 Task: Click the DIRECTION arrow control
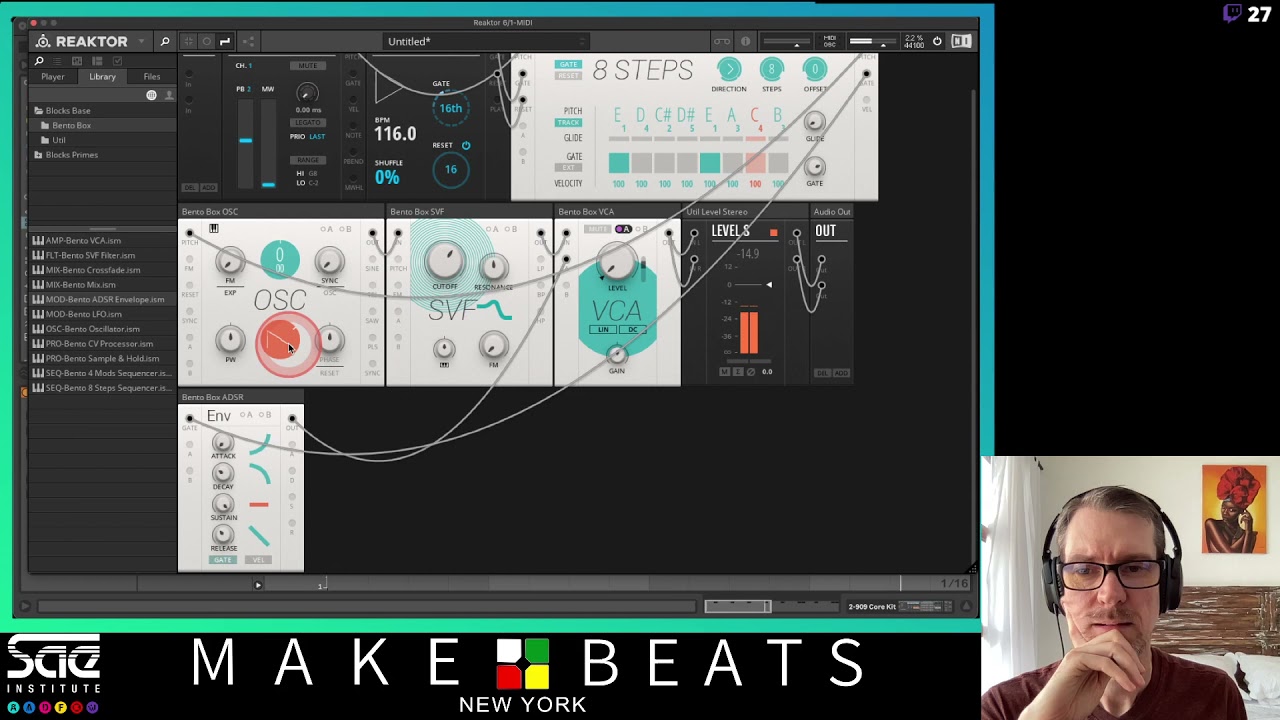[729, 69]
